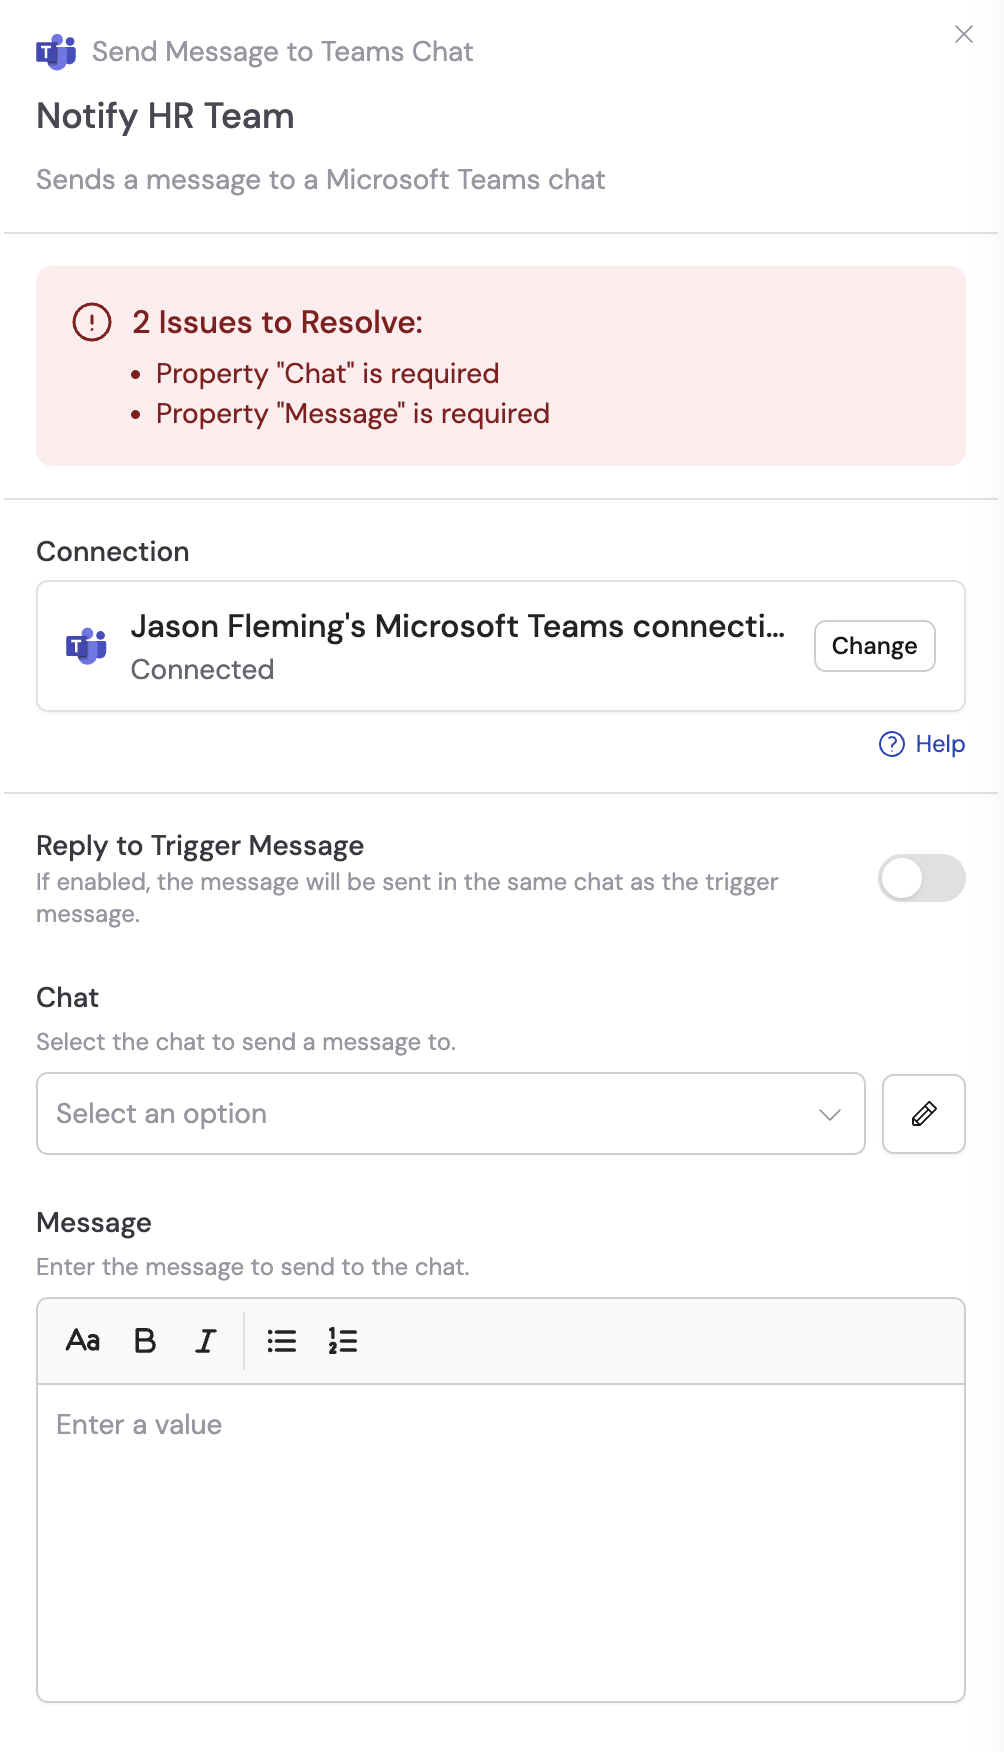
Task: Close the Send Message to Teams Chat panel
Action: click(963, 34)
